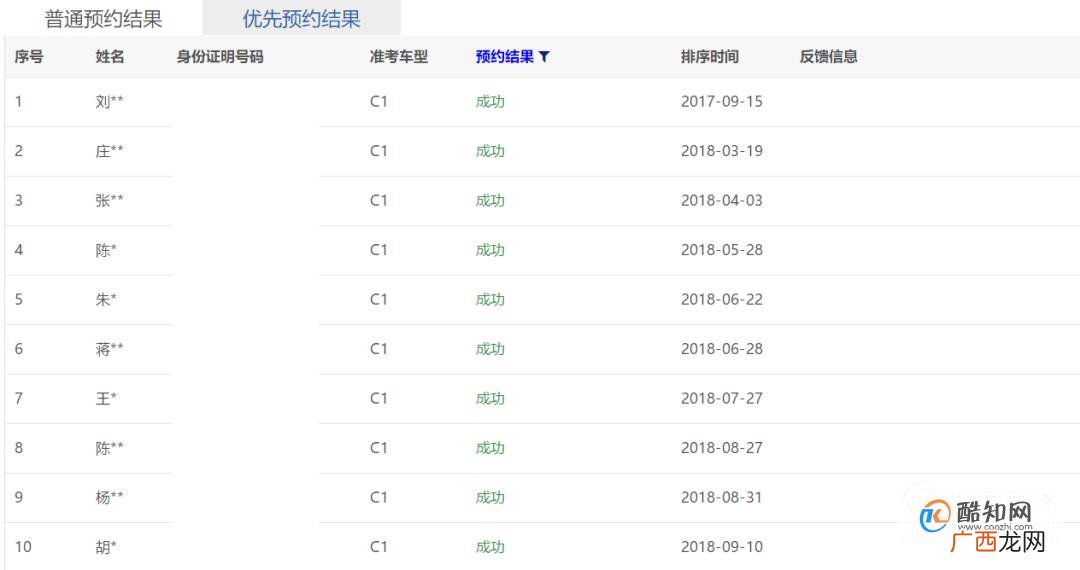Click 成功 result in 胡* row
The image size is (1080, 570).
(490, 547)
